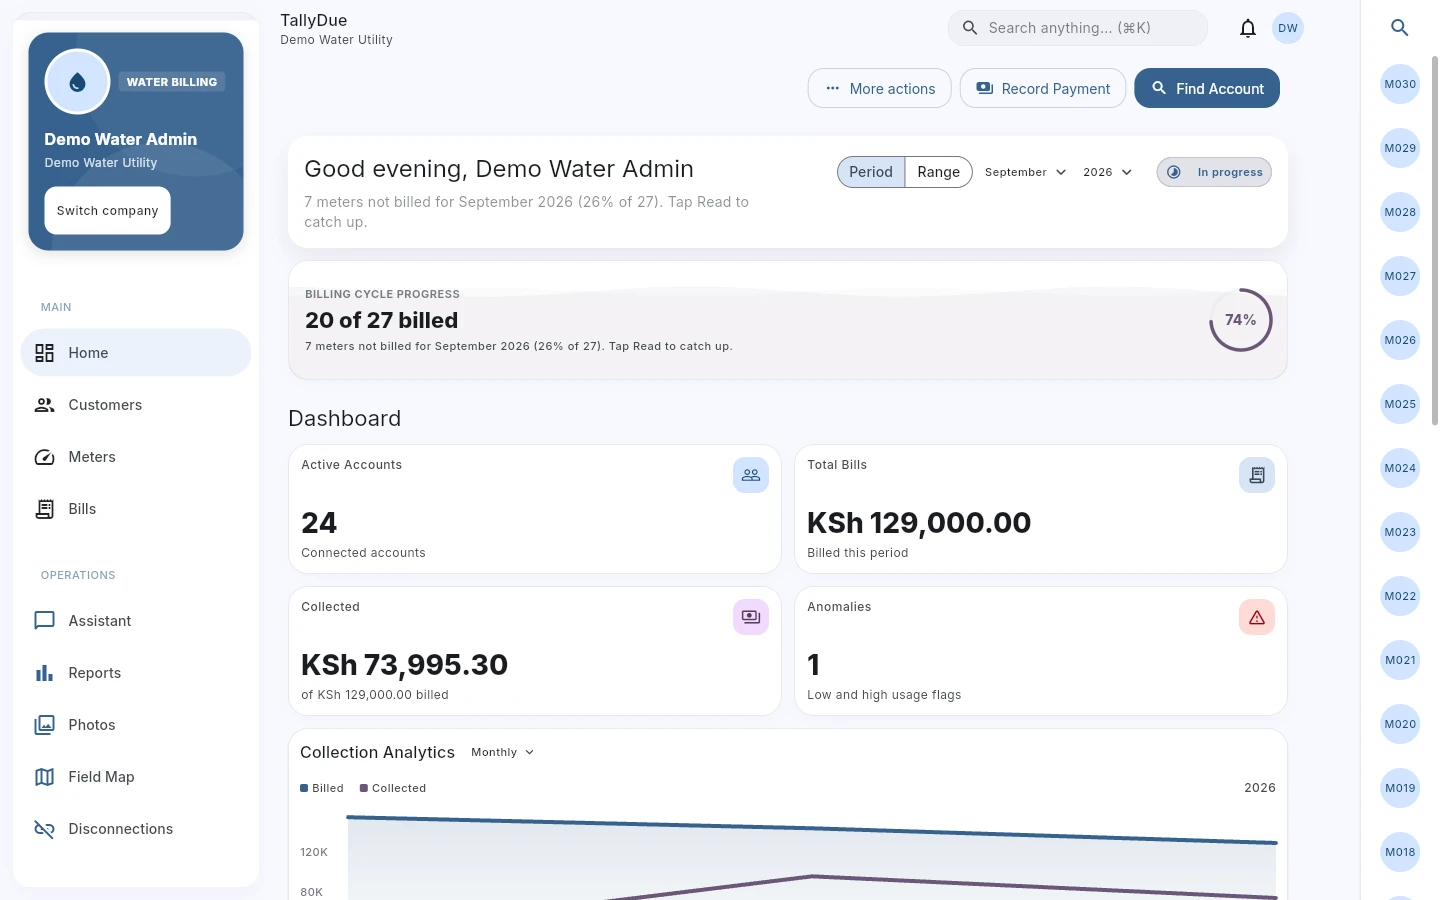Open meter M028 badge
This screenshot has height=900, width=1440.
[x=1400, y=212]
